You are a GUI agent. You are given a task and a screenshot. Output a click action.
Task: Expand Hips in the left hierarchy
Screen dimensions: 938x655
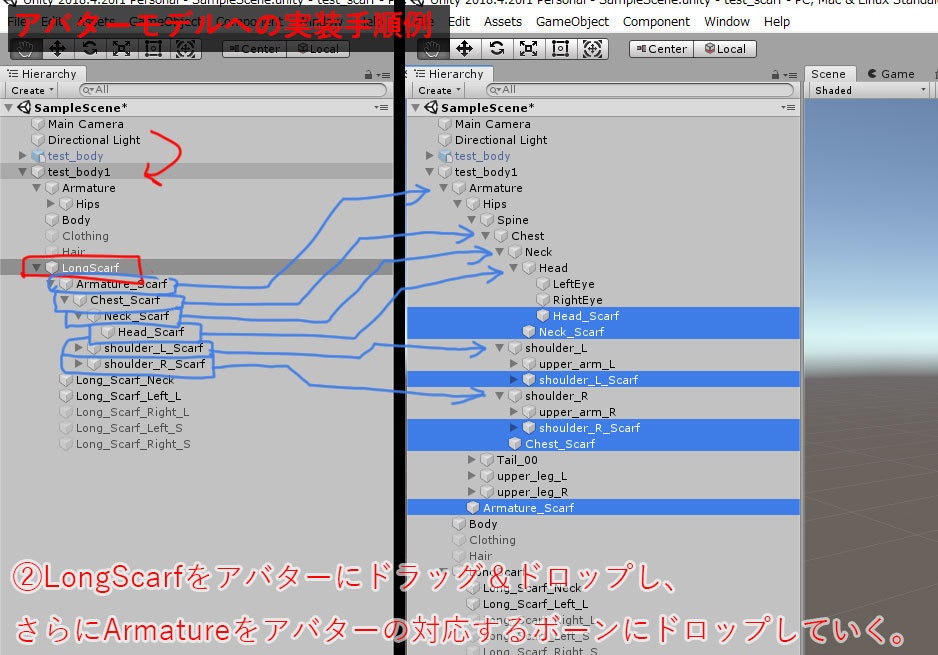(51, 204)
